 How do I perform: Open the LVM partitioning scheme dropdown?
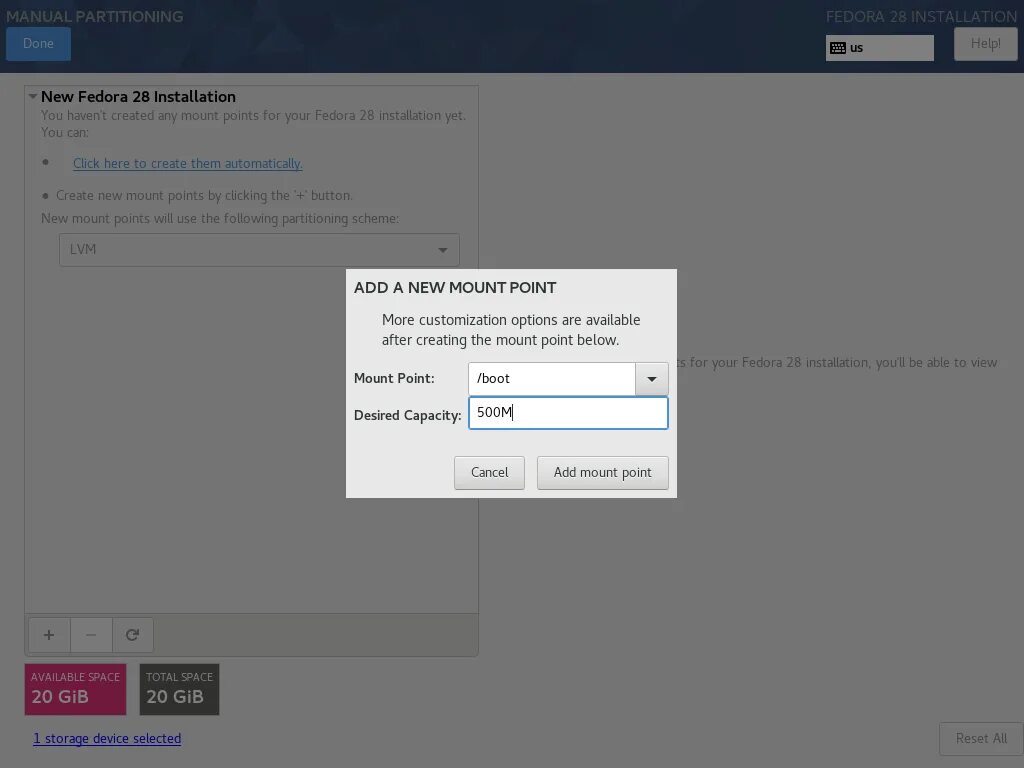(x=259, y=249)
